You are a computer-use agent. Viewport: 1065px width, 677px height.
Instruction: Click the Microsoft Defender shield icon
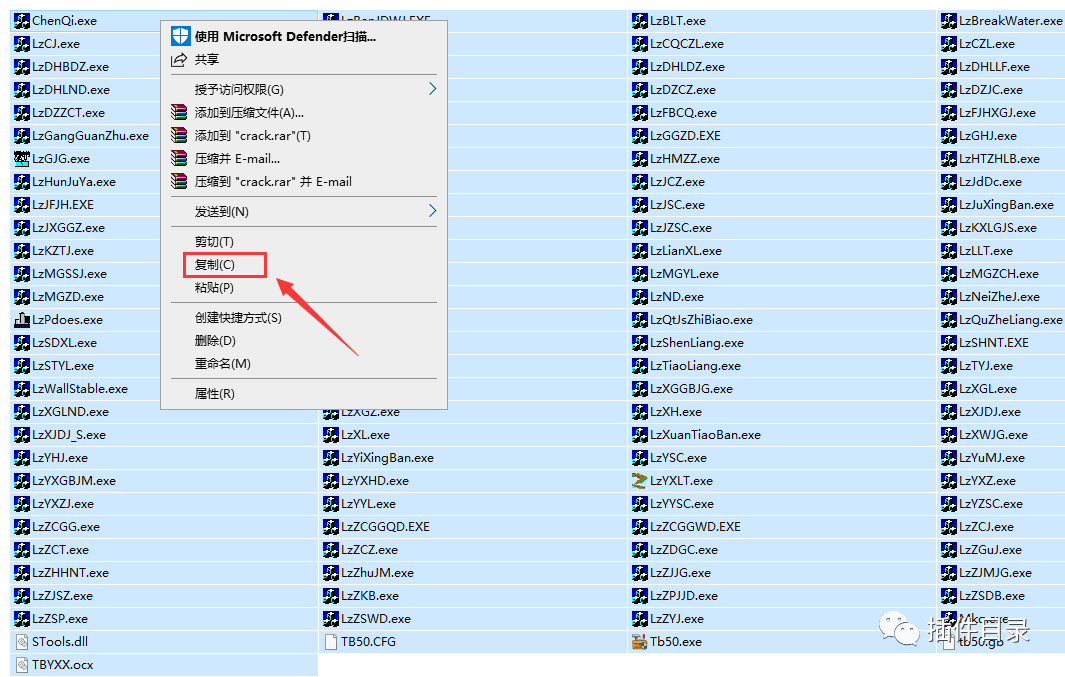(x=180, y=36)
